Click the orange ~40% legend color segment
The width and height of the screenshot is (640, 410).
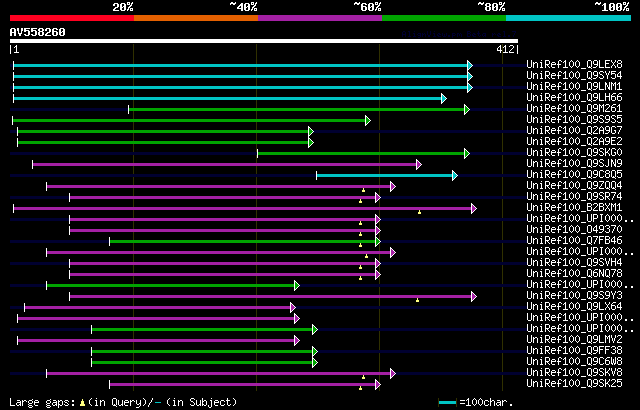tap(196, 18)
